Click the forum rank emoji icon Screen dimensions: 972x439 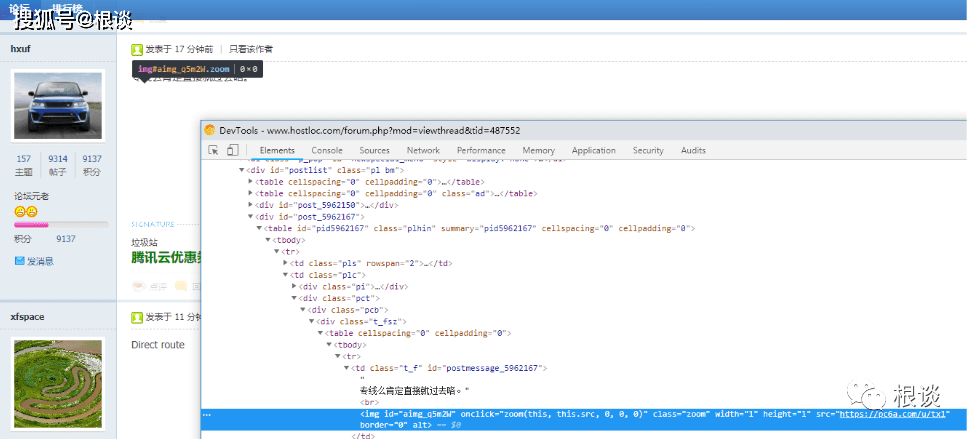point(26,211)
